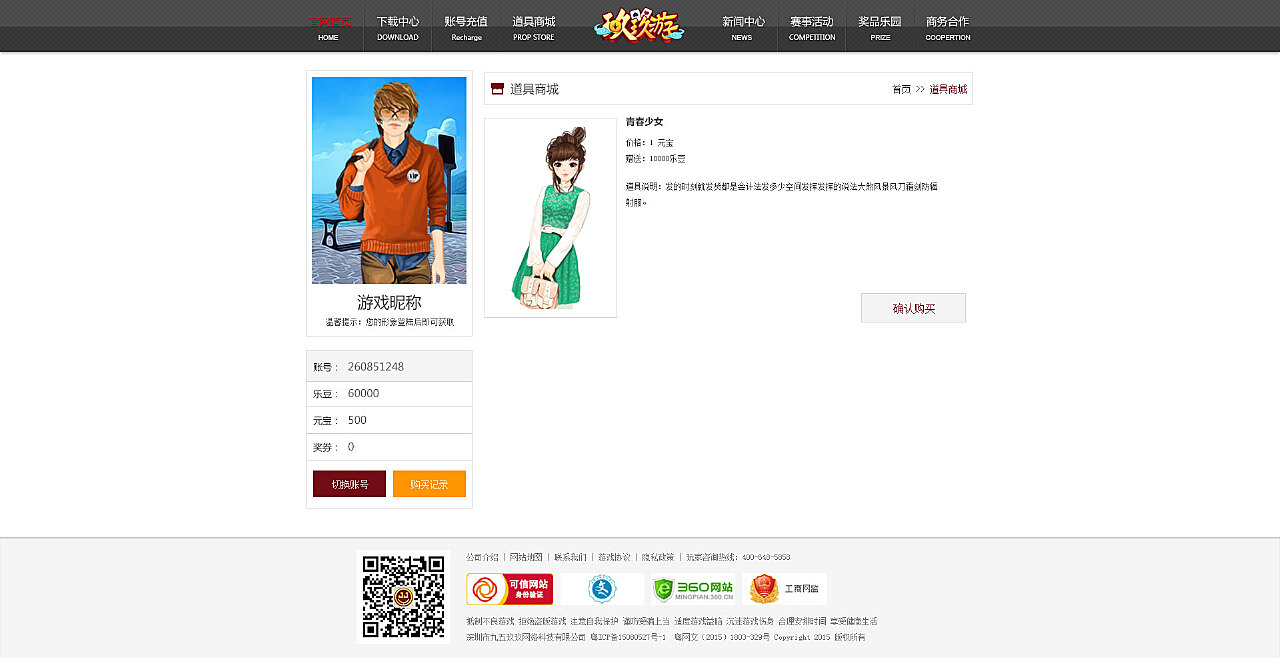Go to the 下载中心 DOWNLOAD page
1280x658 pixels.
click(x=398, y=28)
